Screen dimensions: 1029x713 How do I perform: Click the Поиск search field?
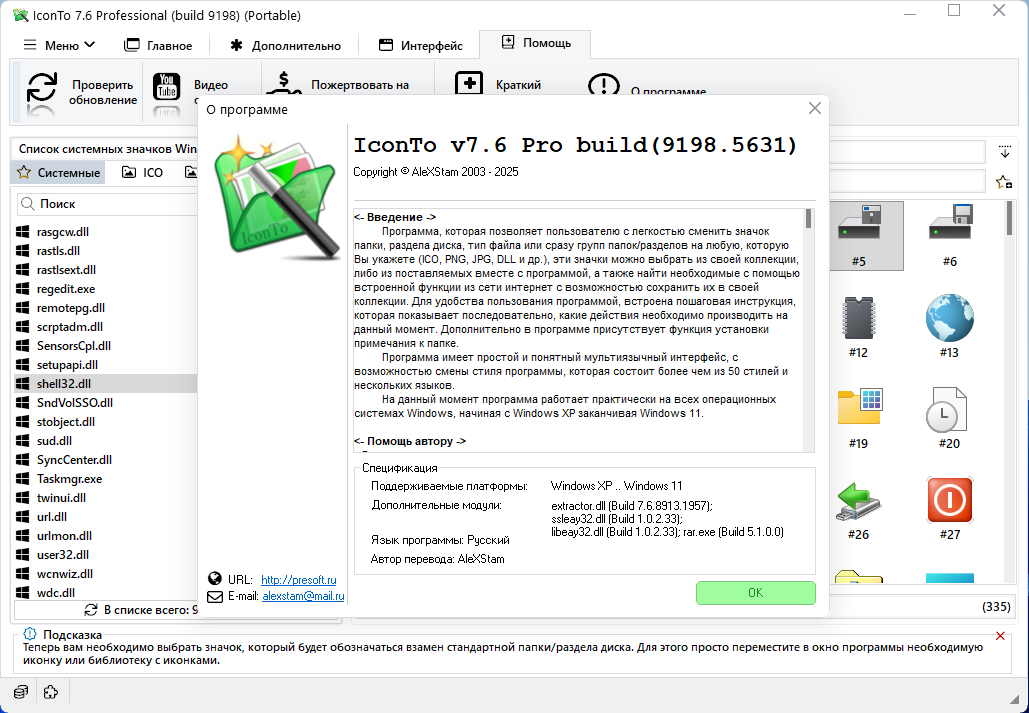pos(107,204)
